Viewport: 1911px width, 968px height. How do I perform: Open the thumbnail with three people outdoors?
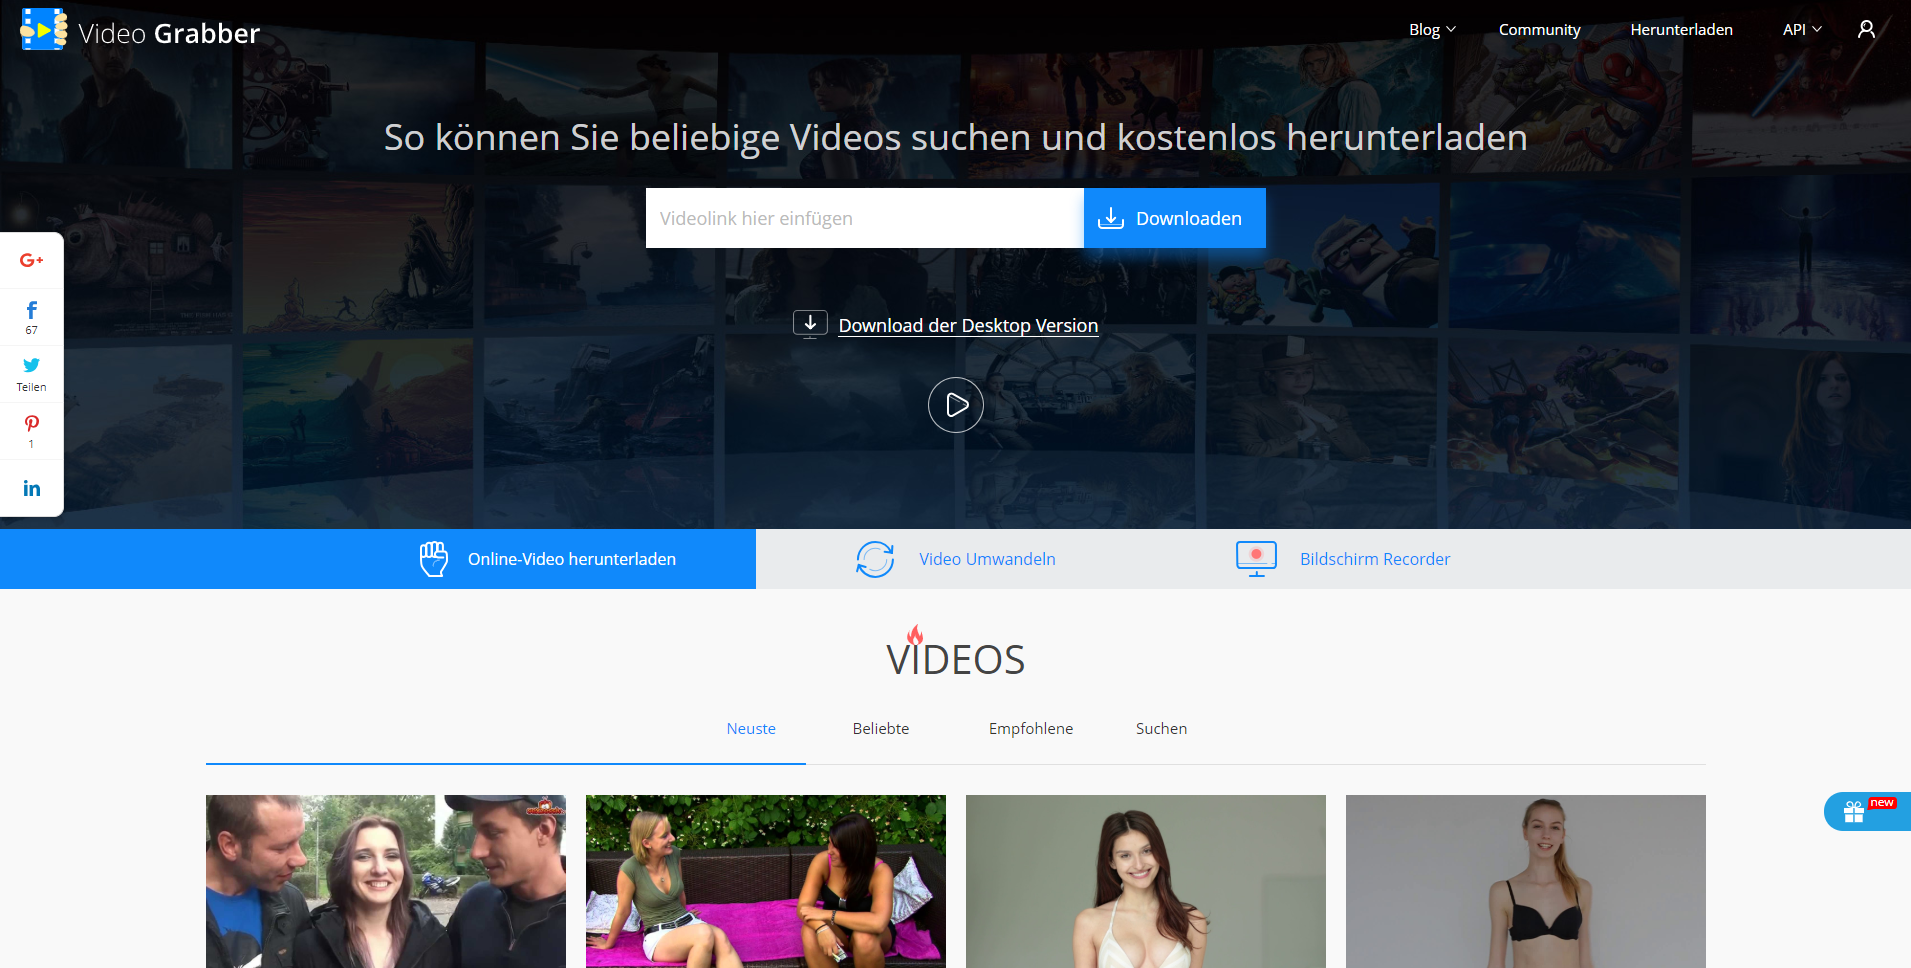click(x=386, y=881)
